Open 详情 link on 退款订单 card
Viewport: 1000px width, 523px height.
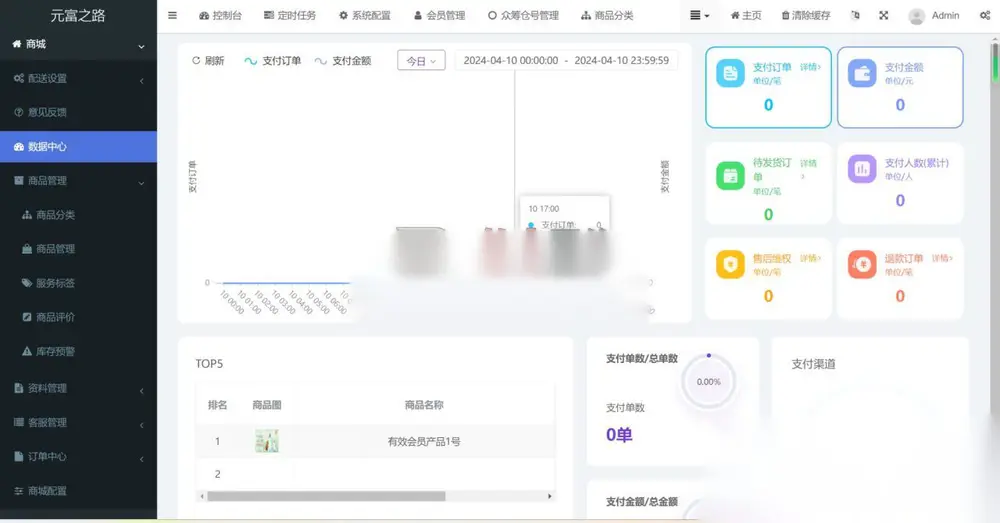click(x=942, y=258)
